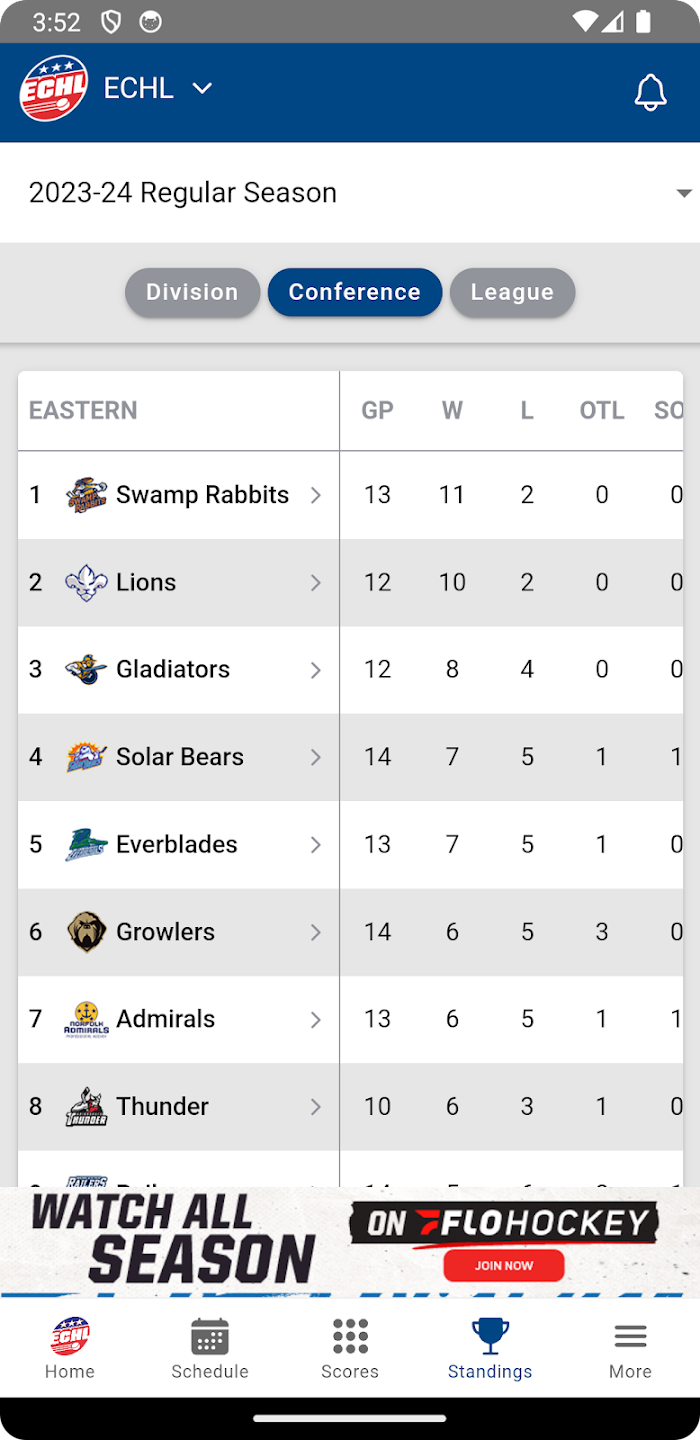Select the Standings trophy icon
This screenshot has height=1440, width=700.
[490, 1335]
